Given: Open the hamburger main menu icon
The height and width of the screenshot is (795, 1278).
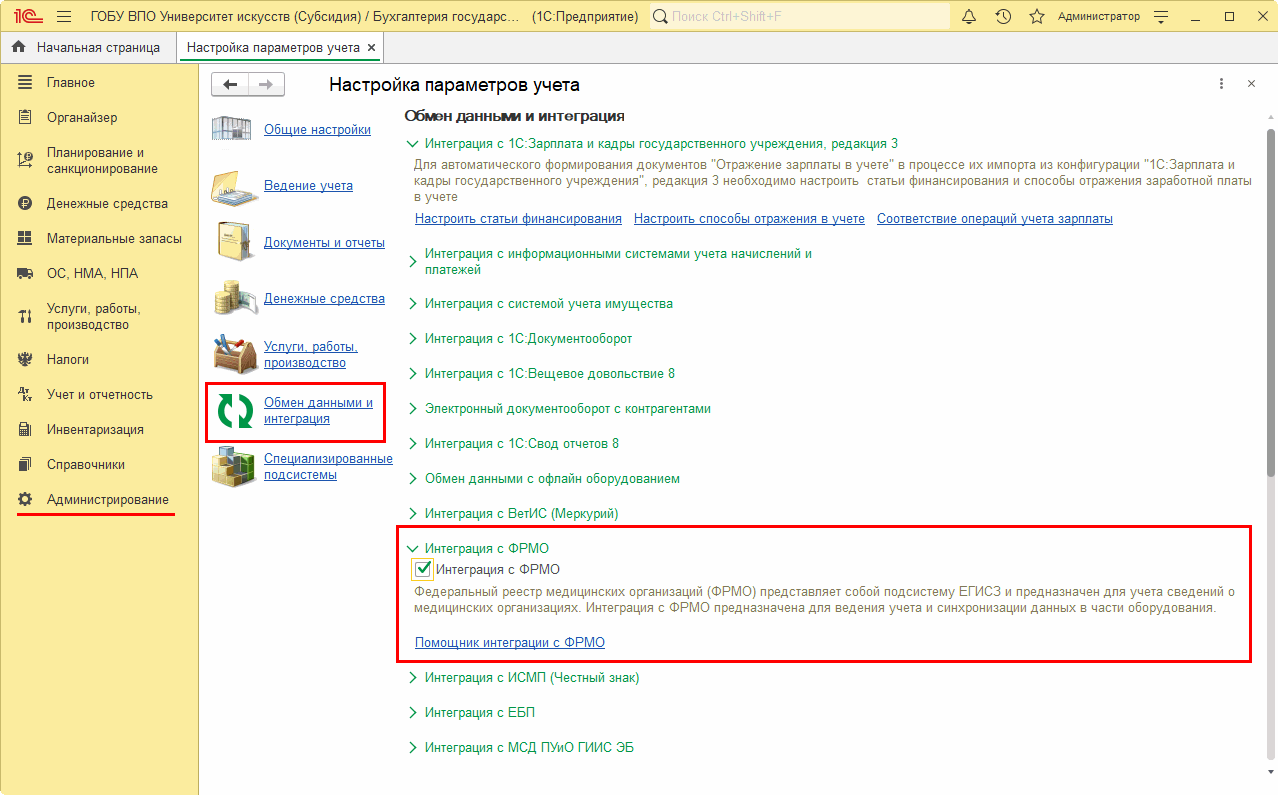Looking at the screenshot, I should pos(64,17).
